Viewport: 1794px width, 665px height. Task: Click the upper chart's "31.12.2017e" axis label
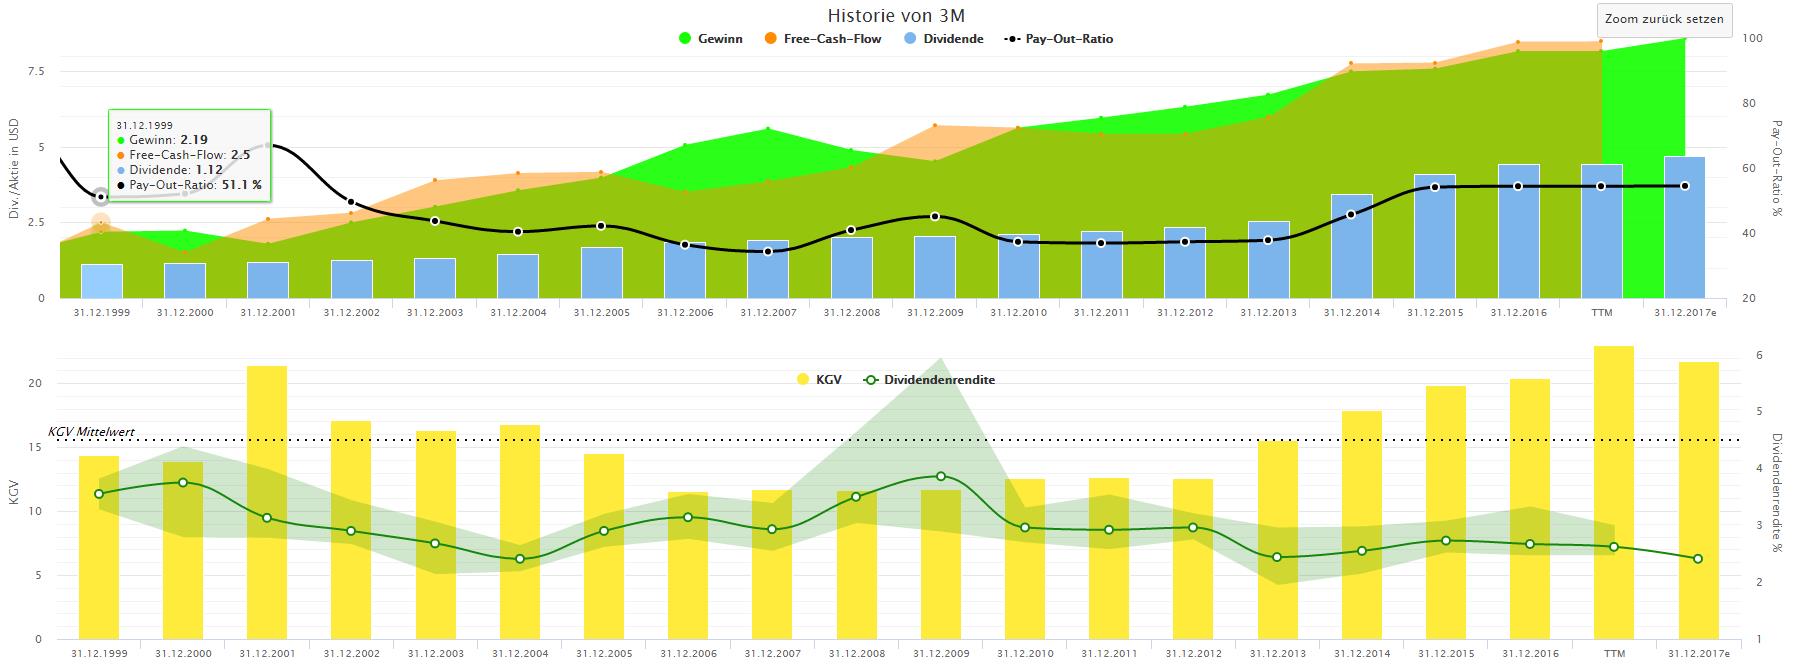tap(1685, 313)
